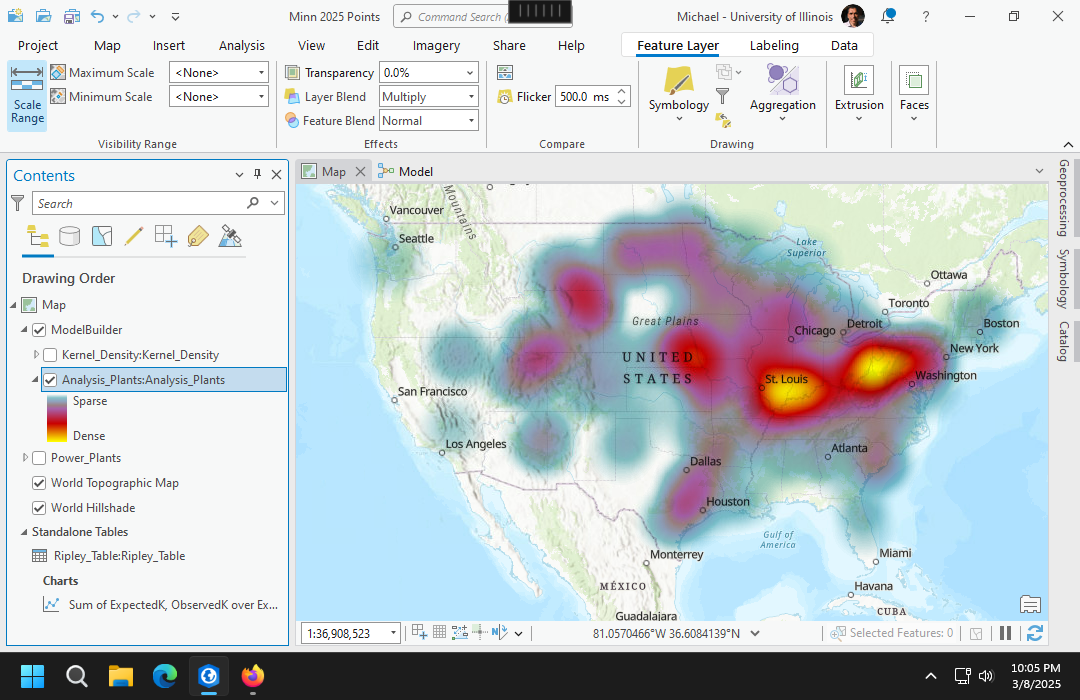This screenshot has width=1080, height=700.
Task: Pause map drawing in the status bar
Action: coord(1006,633)
